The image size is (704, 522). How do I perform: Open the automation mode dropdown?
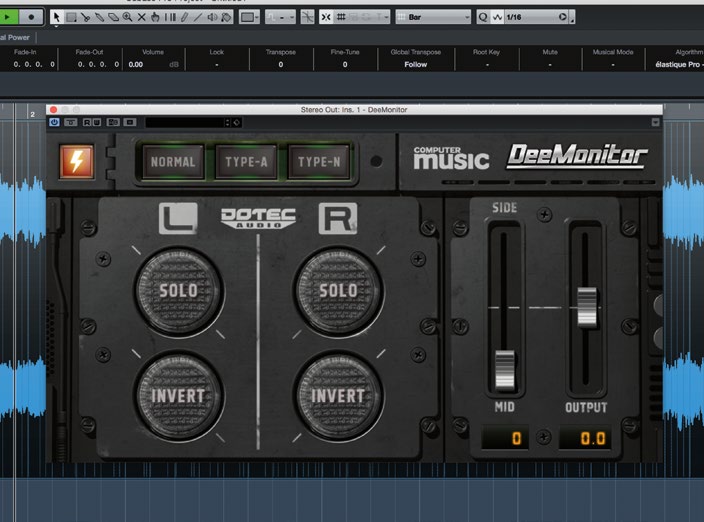pyautogui.click(x=280, y=17)
